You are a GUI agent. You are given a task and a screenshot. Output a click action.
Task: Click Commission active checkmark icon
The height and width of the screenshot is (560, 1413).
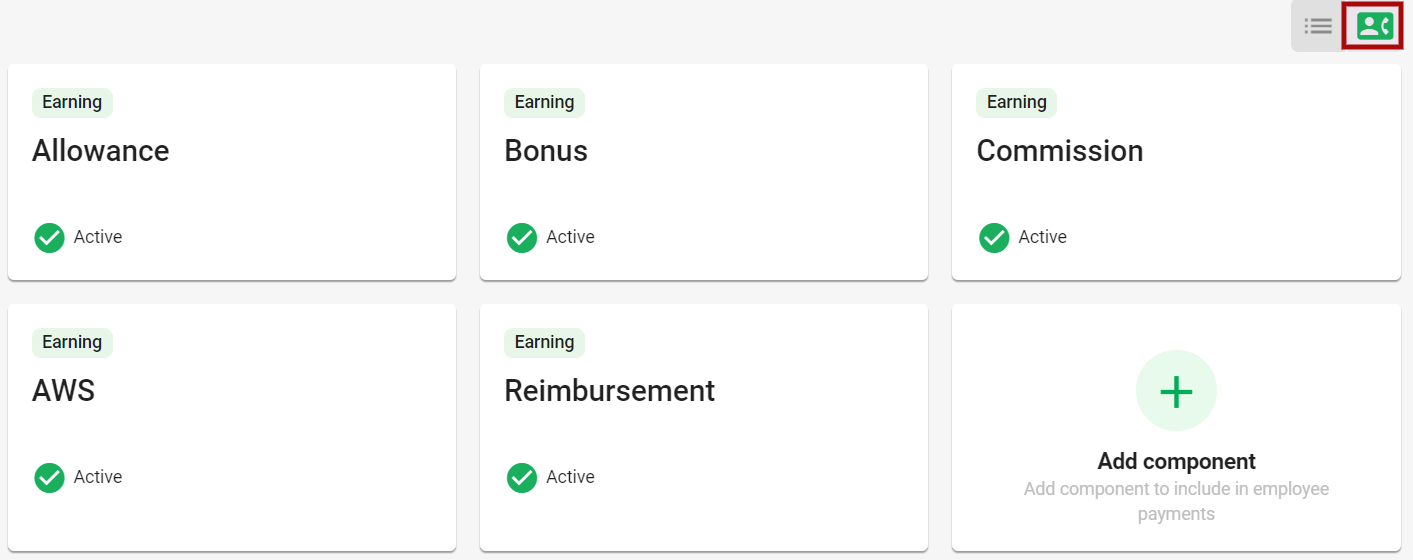tap(993, 238)
